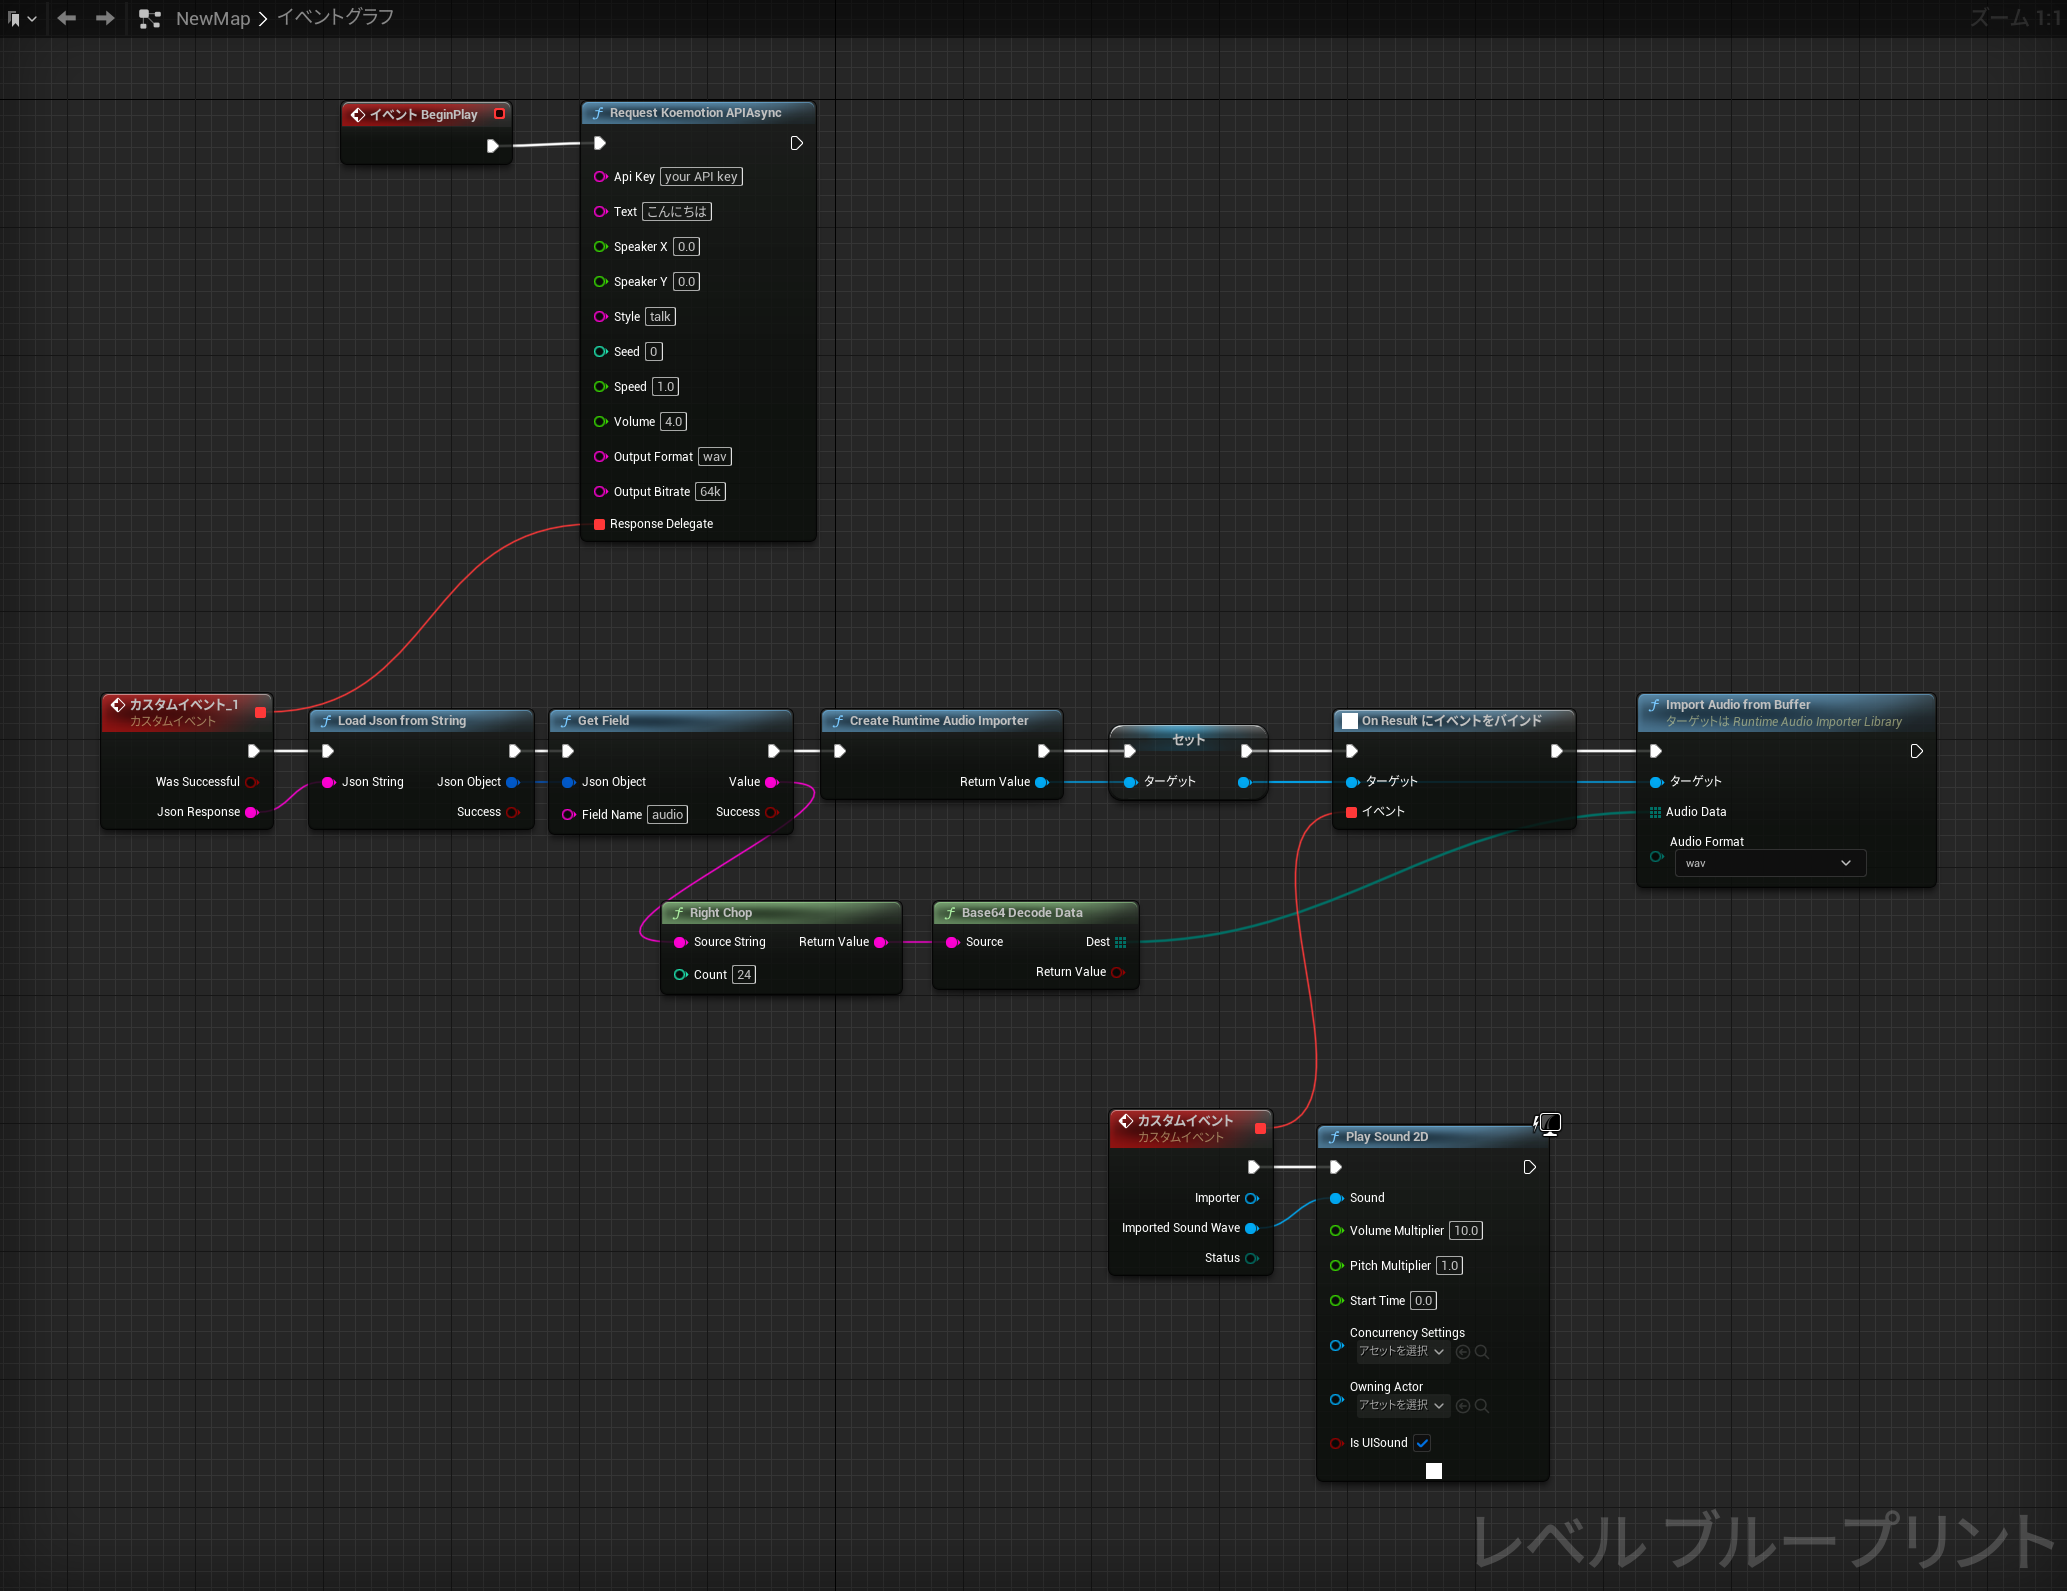
Task: Select NewMap in the breadcrumb bar
Action: [x=212, y=17]
